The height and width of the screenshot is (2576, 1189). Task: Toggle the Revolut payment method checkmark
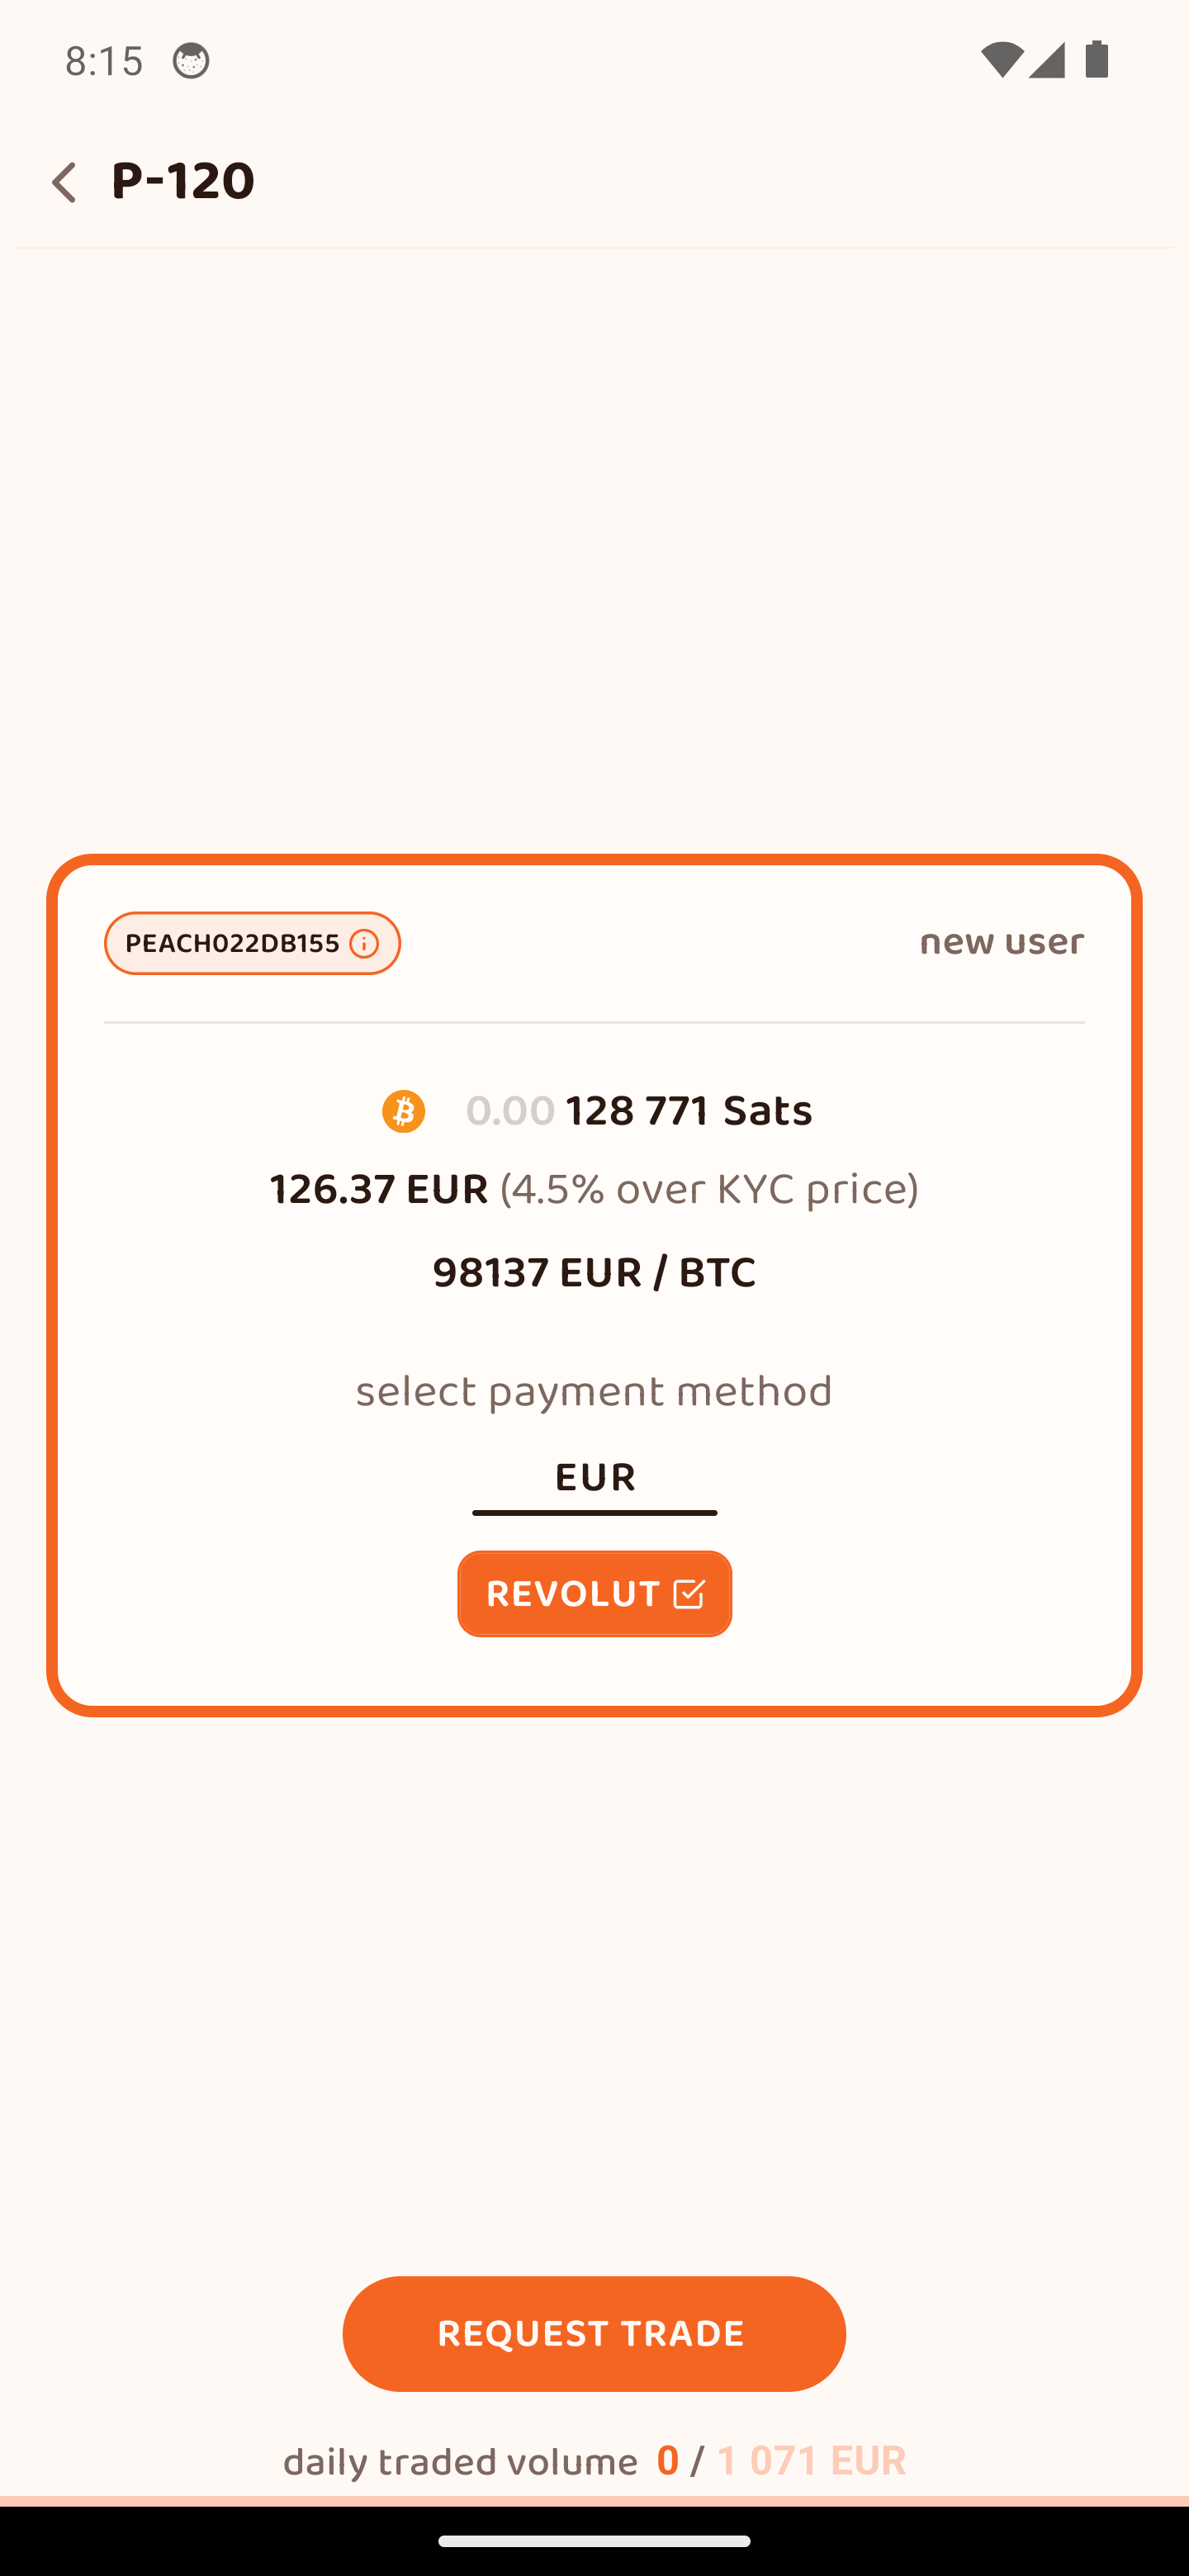(689, 1594)
